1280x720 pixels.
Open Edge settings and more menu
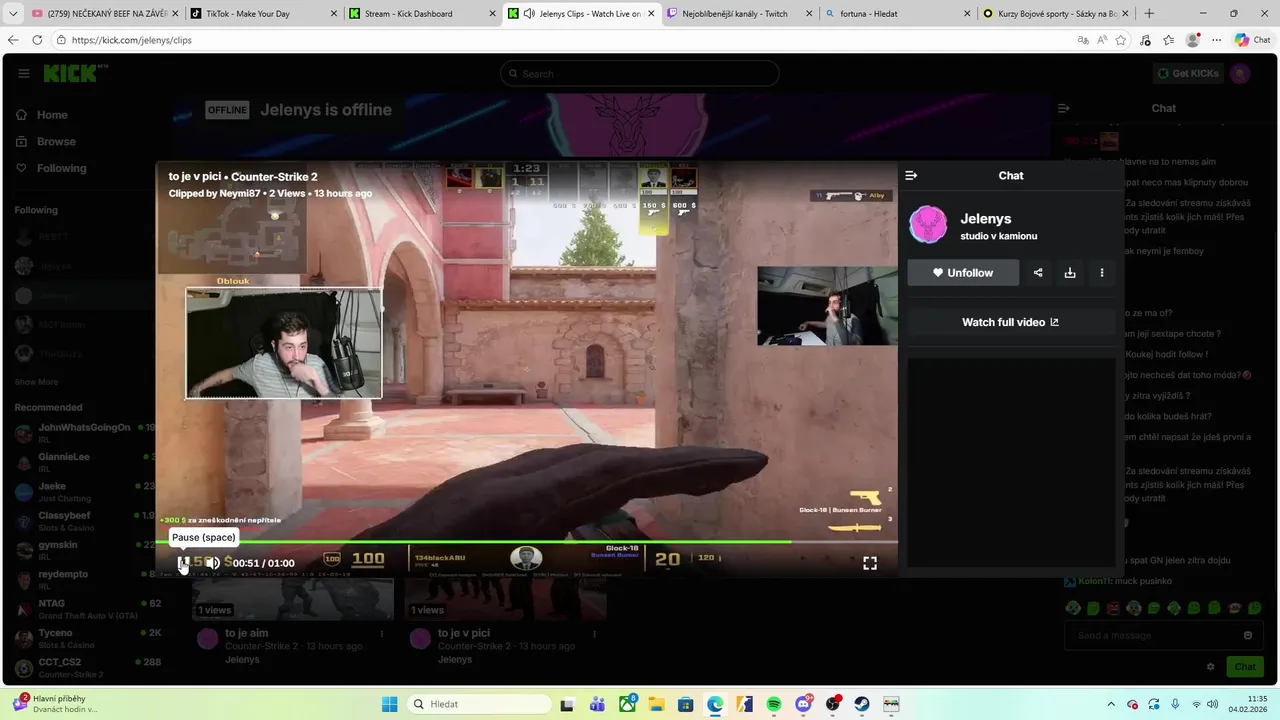1216,40
